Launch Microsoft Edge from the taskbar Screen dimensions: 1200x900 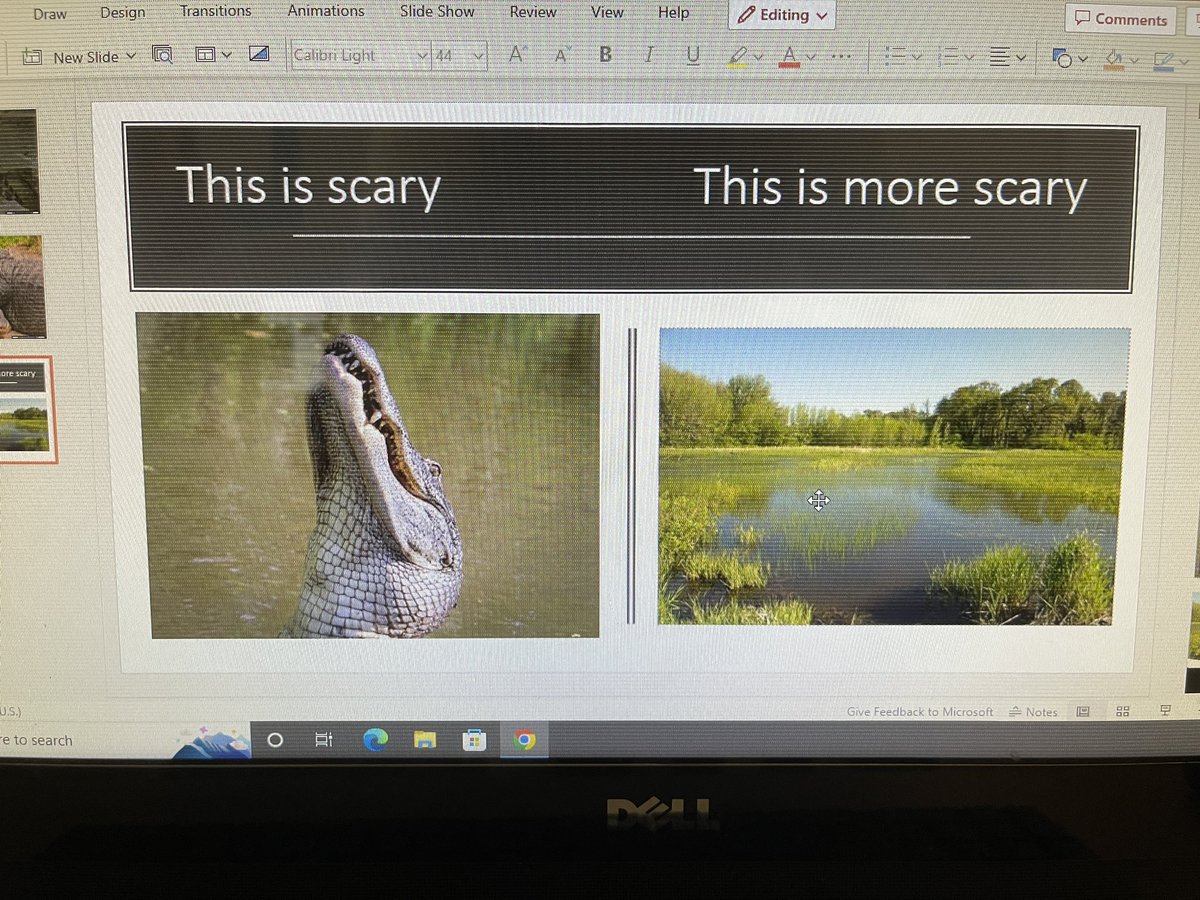click(x=375, y=740)
